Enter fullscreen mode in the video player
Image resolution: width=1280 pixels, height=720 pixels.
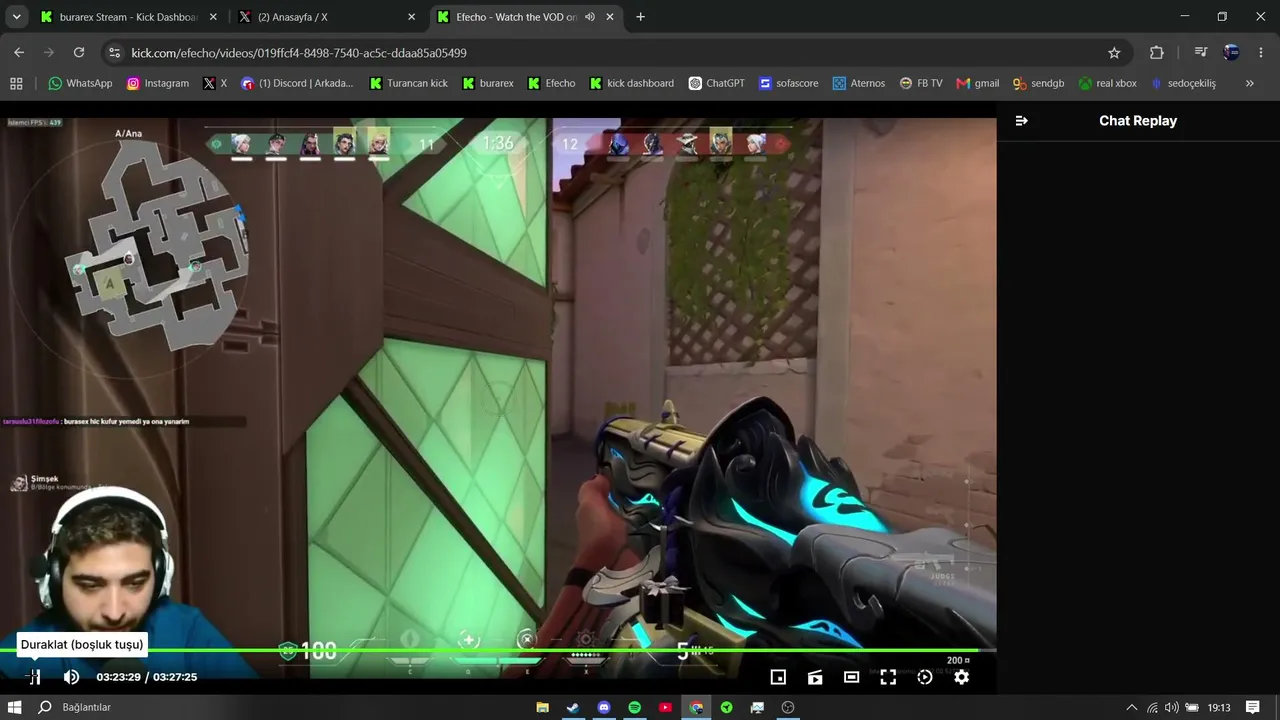click(888, 677)
